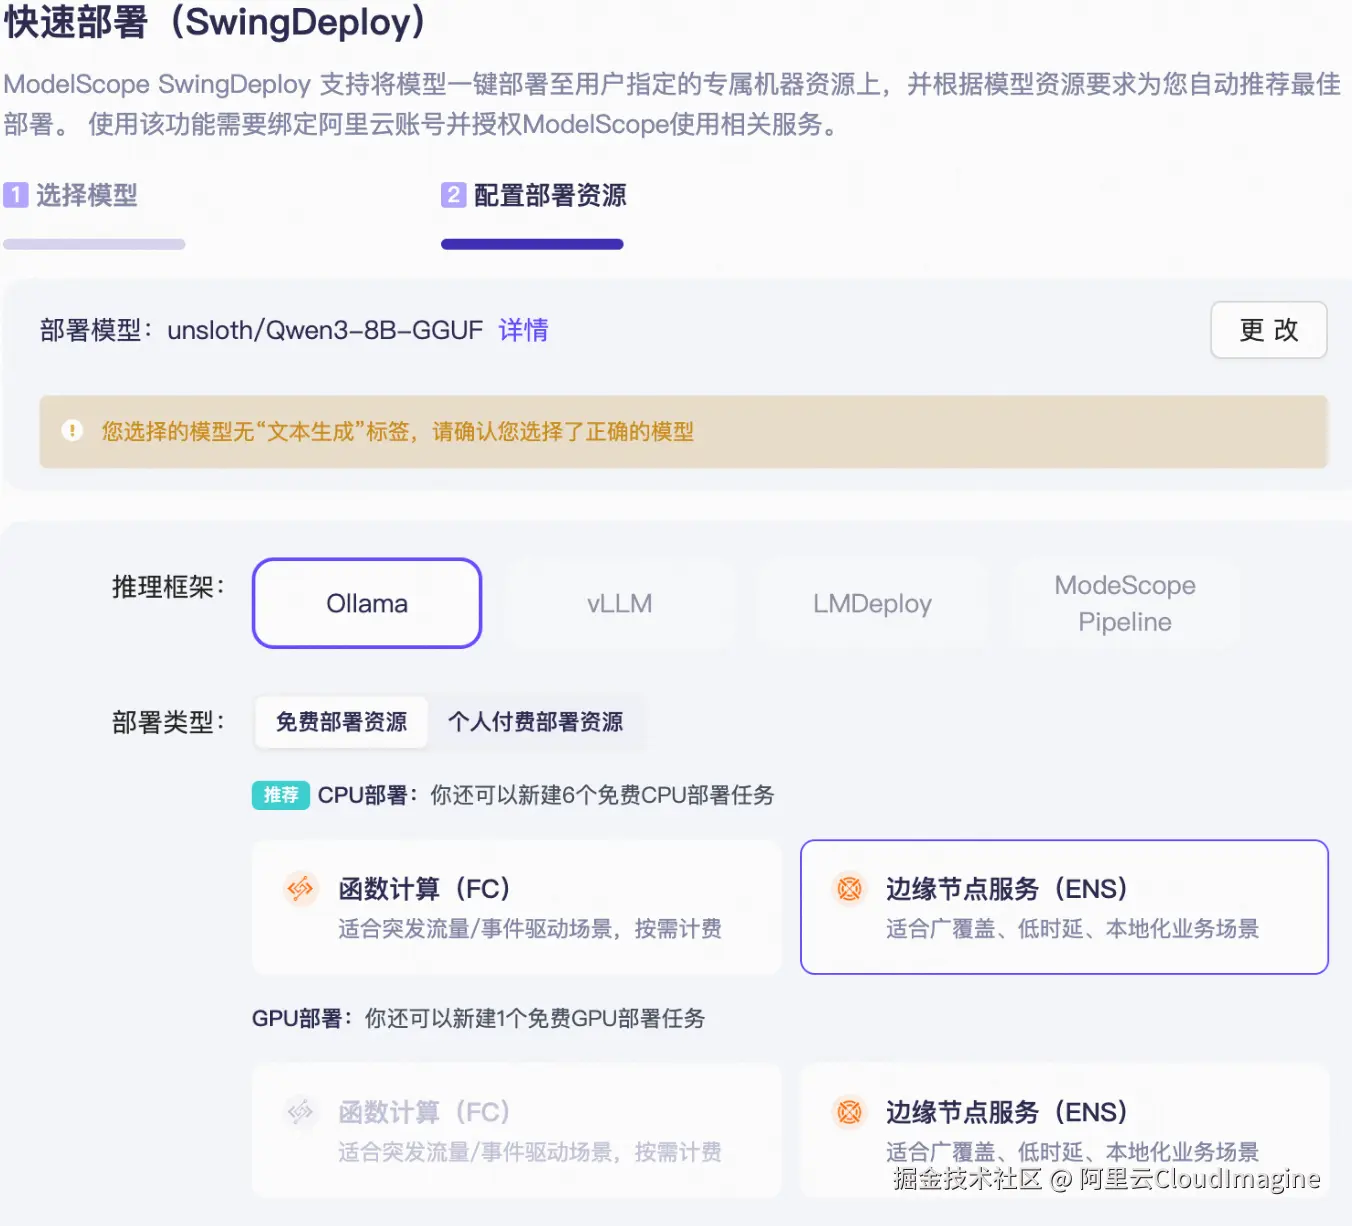Image resolution: width=1352 pixels, height=1226 pixels.
Task: Select Ollama inference framework
Action: coord(367,603)
